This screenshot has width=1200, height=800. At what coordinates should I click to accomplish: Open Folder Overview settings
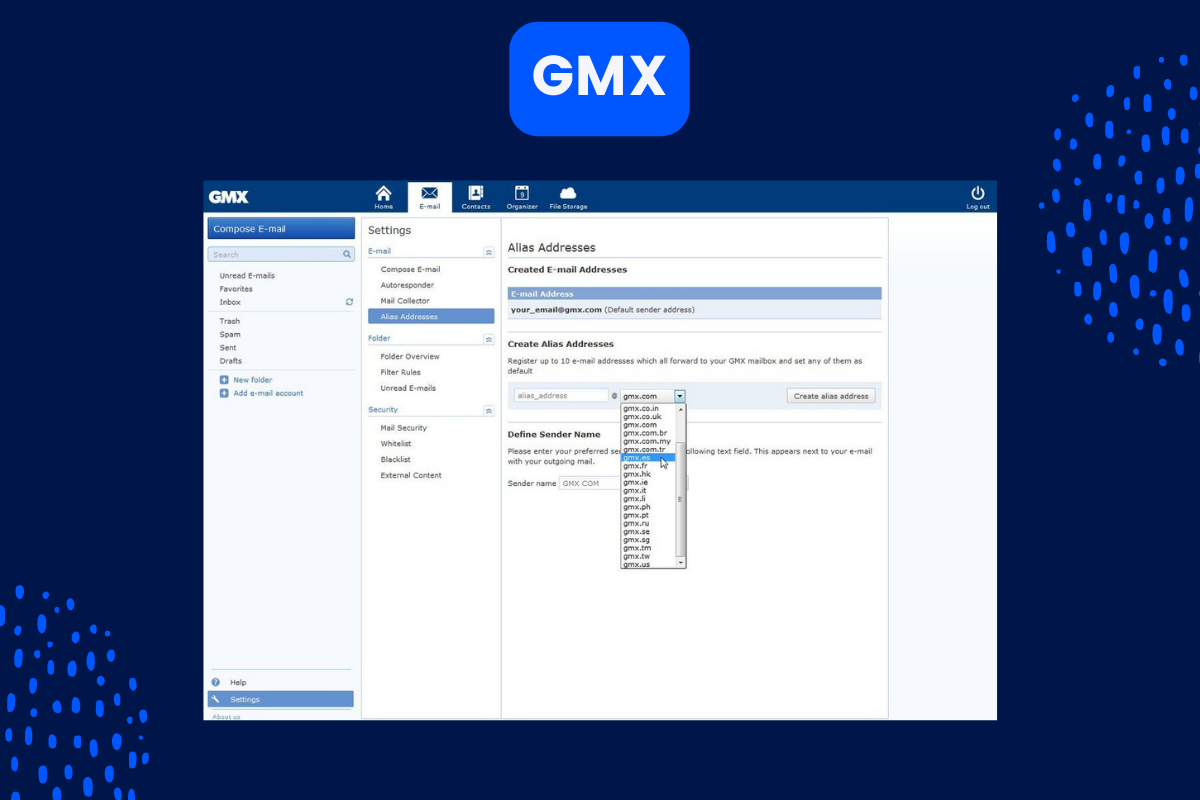click(x=410, y=356)
